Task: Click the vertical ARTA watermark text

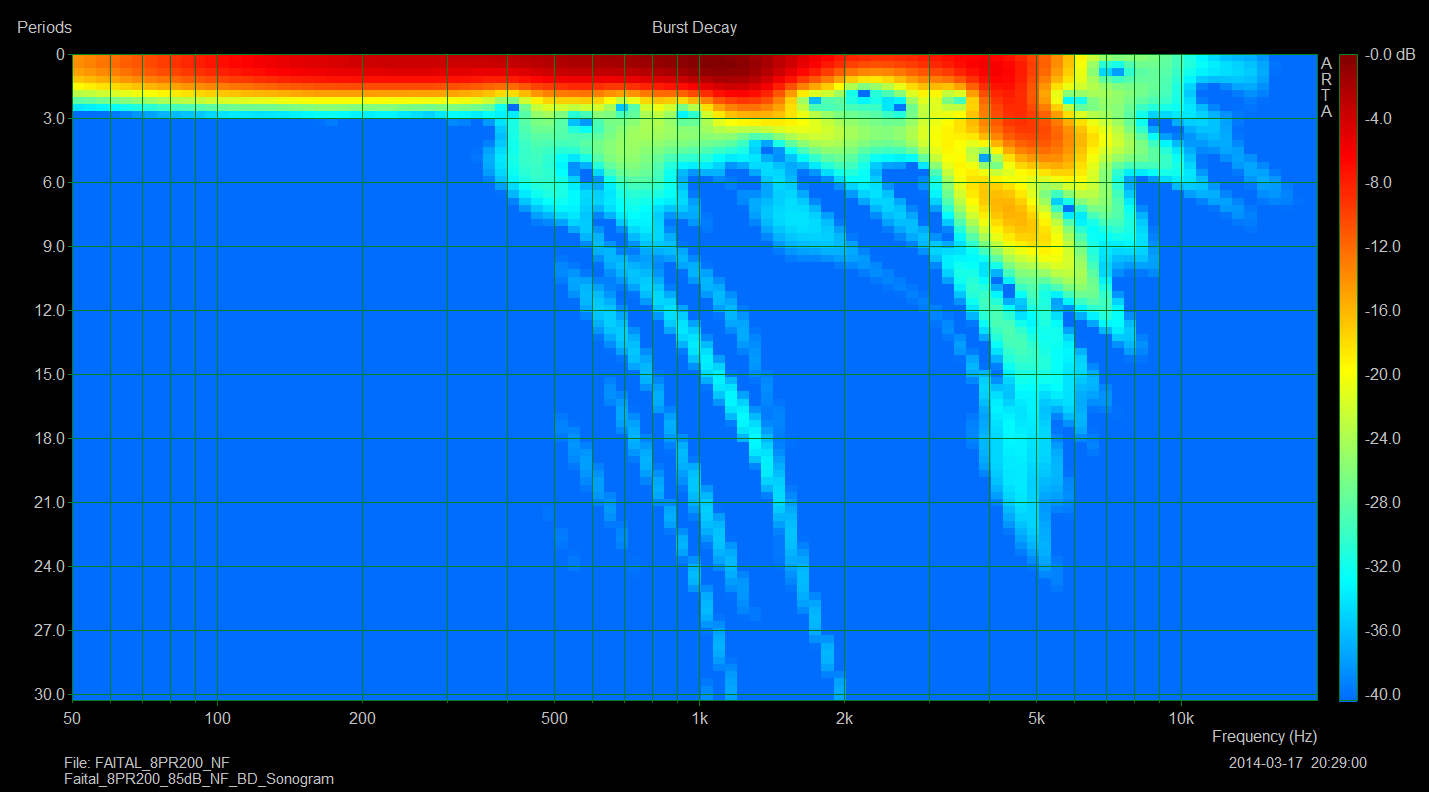Action: [x=1326, y=87]
